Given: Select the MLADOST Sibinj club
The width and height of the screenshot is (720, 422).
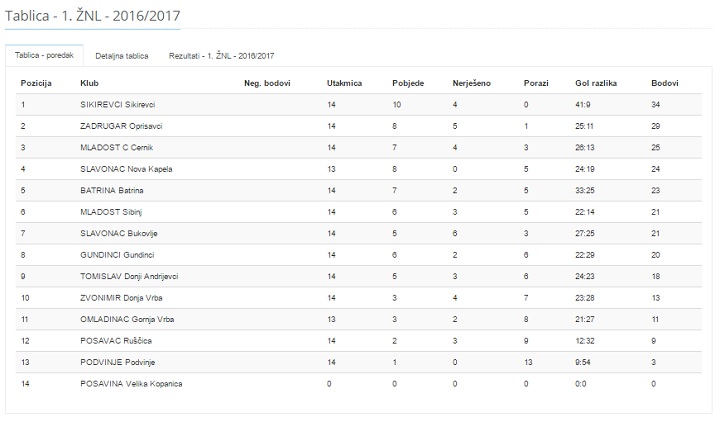Looking at the screenshot, I should tap(111, 212).
